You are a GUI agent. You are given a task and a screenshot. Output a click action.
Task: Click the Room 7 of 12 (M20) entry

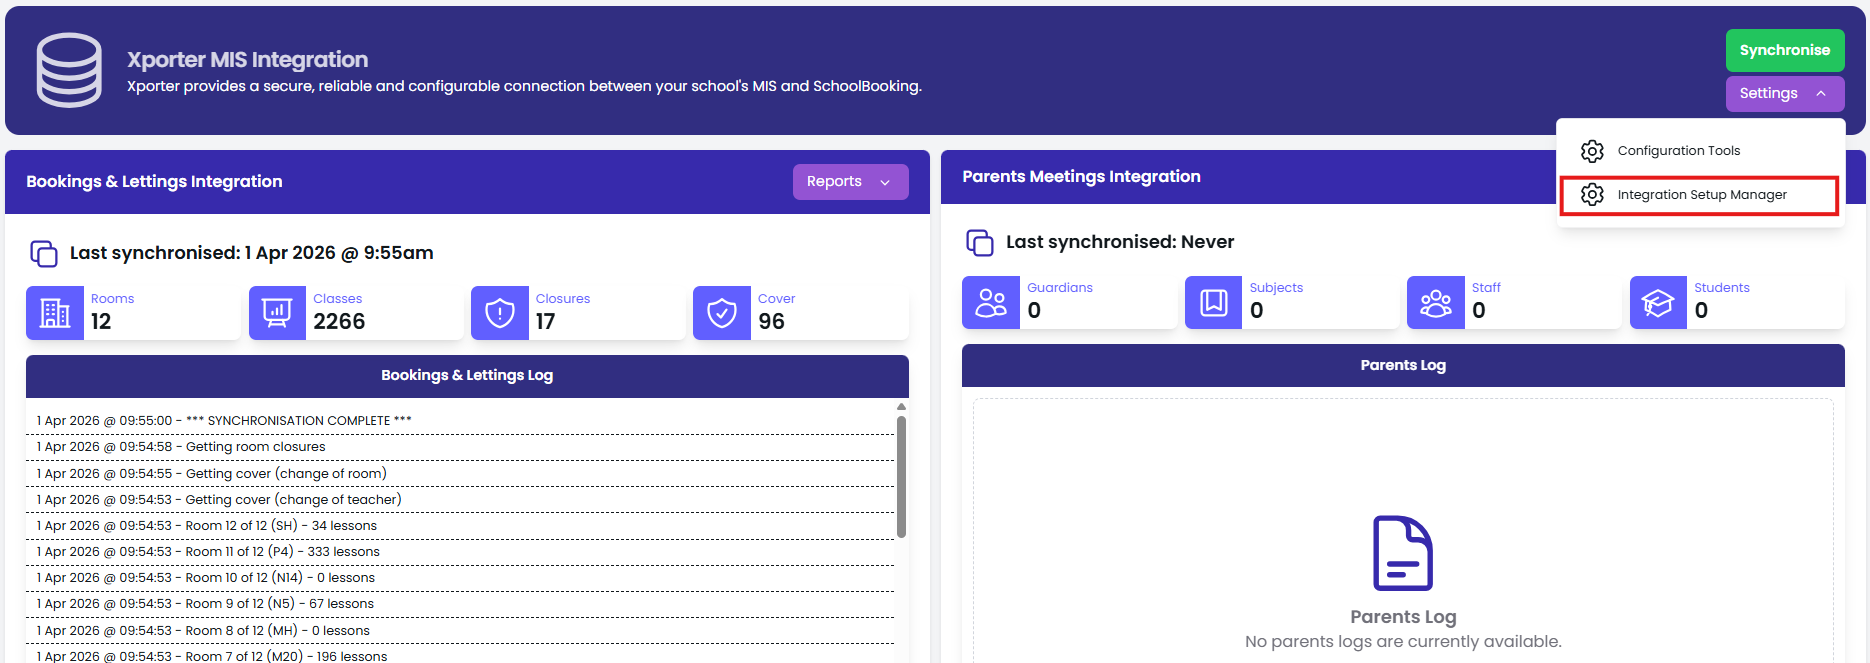[460, 655]
